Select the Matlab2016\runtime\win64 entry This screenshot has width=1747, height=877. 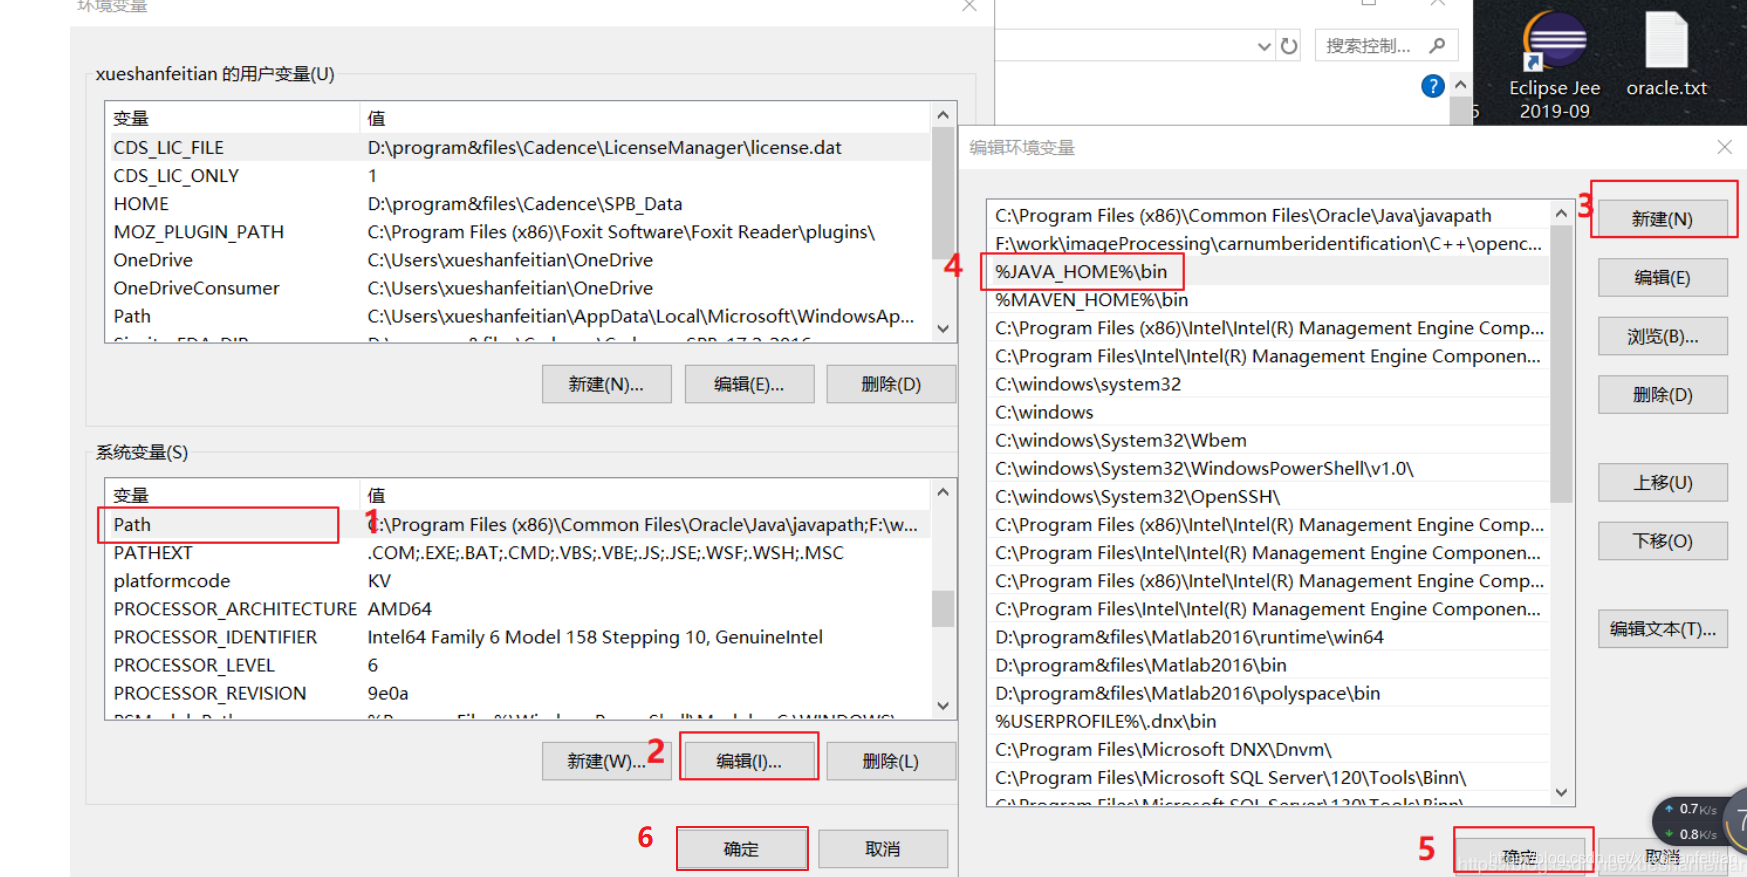(1268, 637)
